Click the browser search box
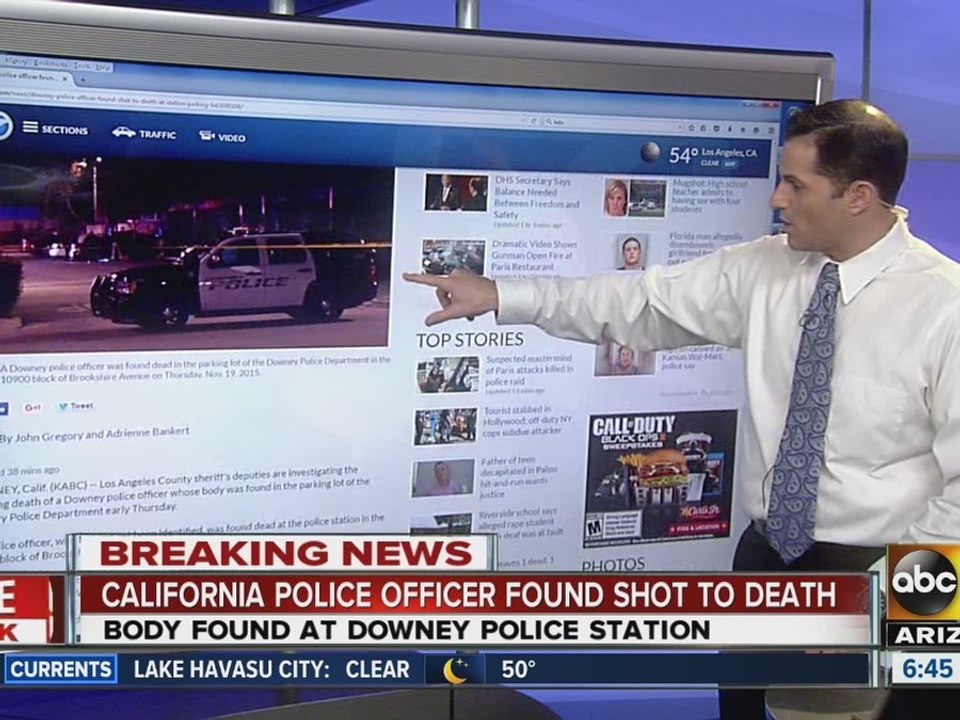Image resolution: width=960 pixels, height=720 pixels. (612, 124)
